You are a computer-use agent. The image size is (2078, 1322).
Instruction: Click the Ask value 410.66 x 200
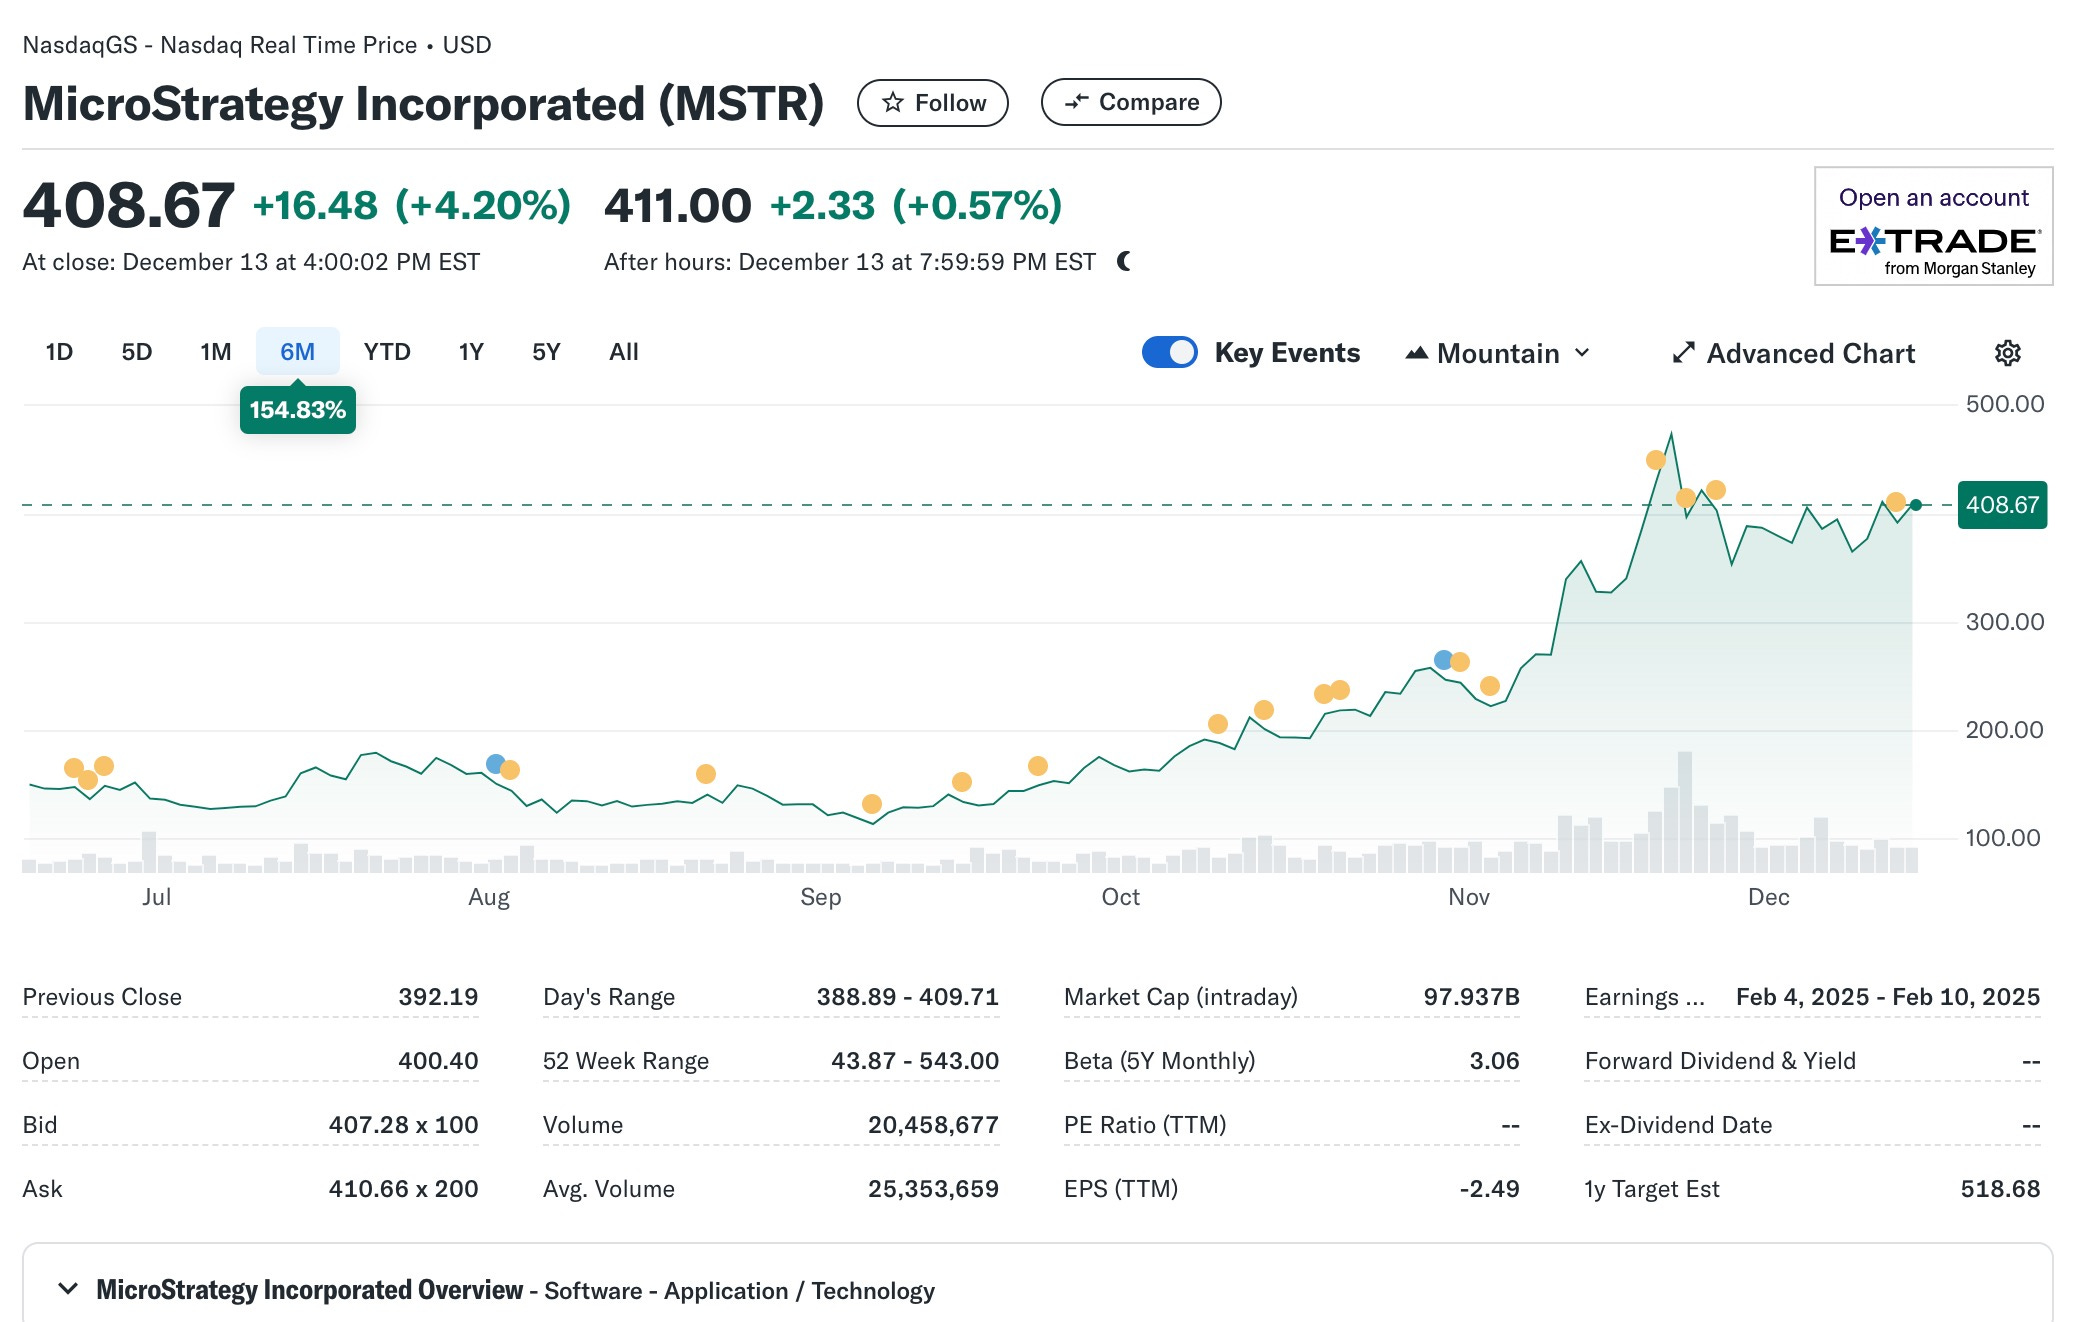(x=403, y=1189)
